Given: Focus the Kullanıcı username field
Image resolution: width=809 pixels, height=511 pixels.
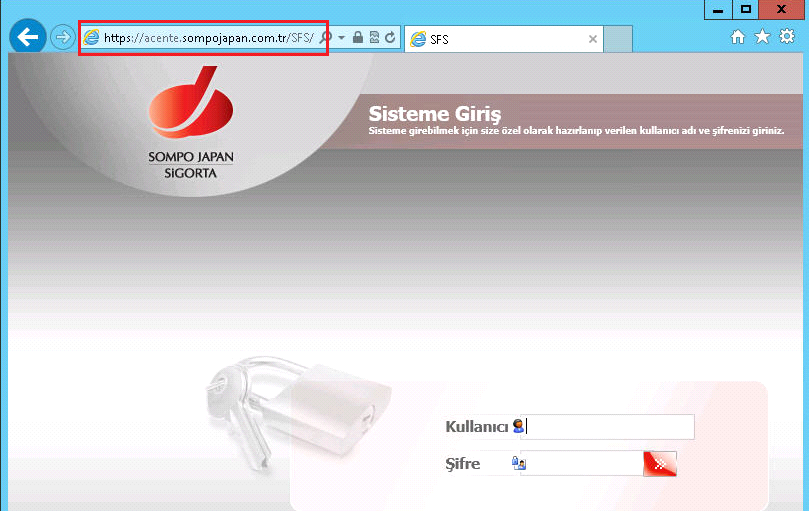Looking at the screenshot, I should [x=610, y=427].
